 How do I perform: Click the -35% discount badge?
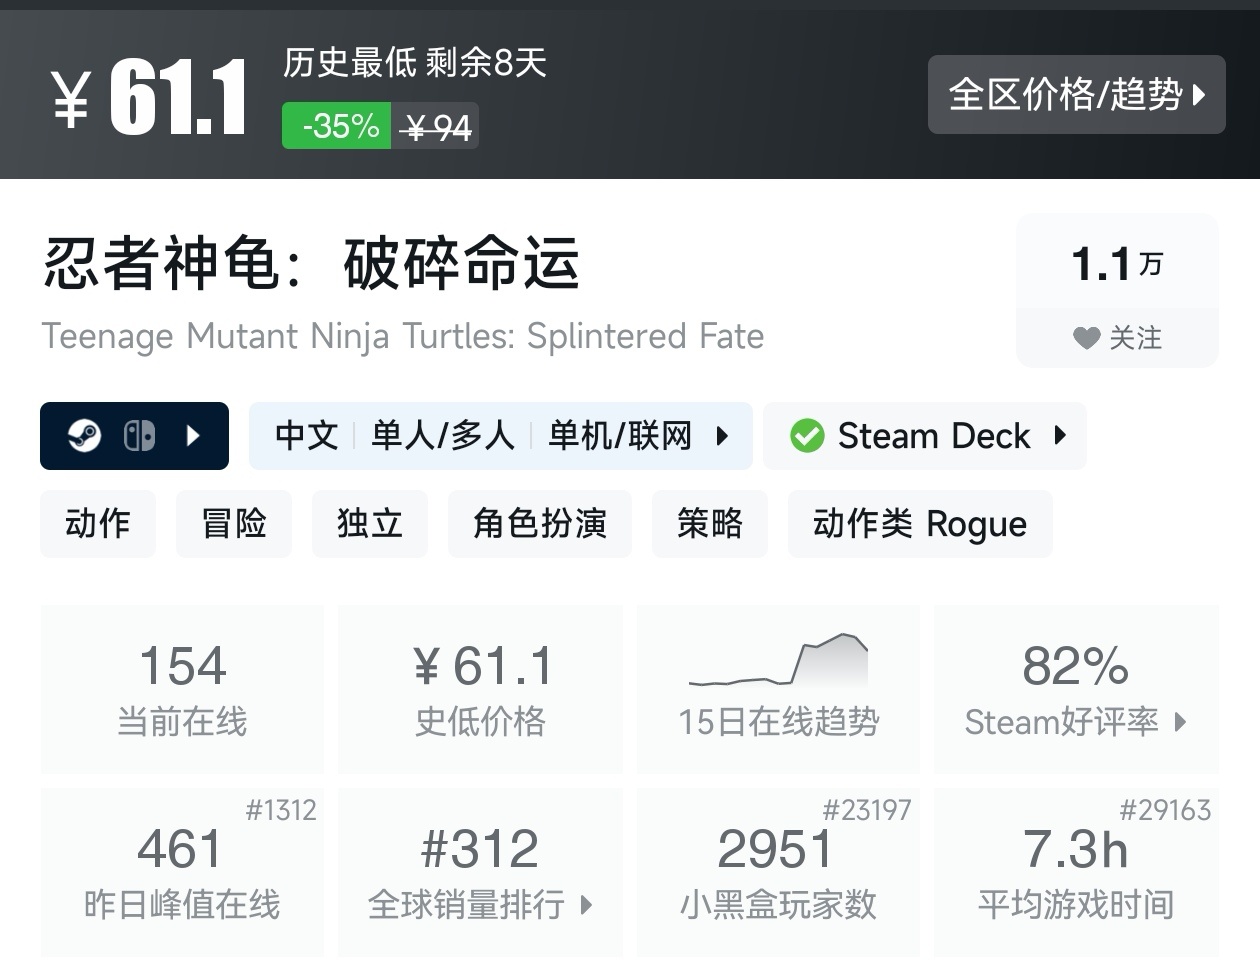(x=337, y=126)
